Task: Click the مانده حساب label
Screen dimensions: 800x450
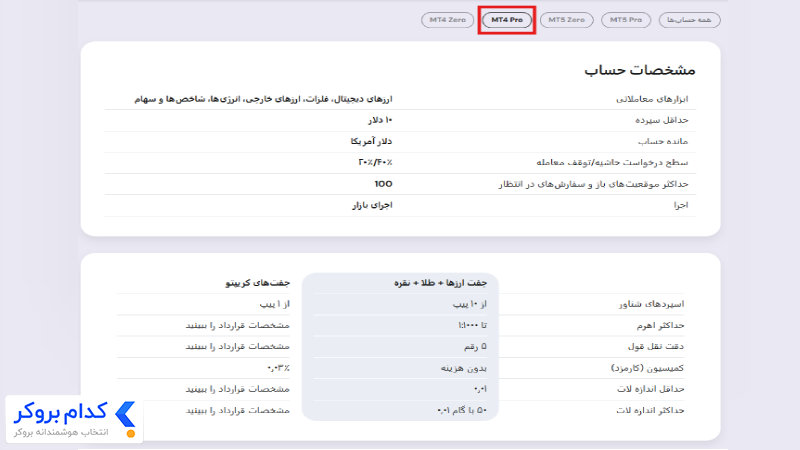Action: (x=663, y=141)
